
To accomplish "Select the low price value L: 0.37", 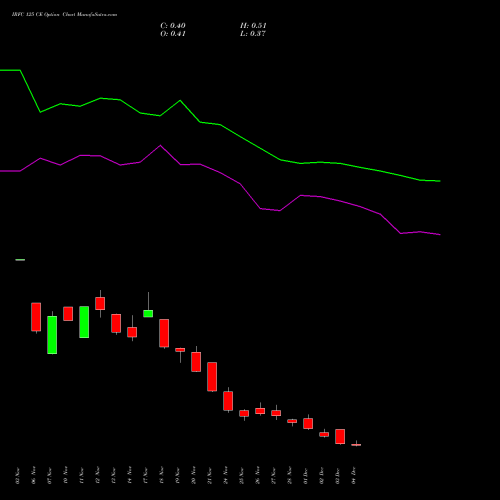I will coord(253,34).
